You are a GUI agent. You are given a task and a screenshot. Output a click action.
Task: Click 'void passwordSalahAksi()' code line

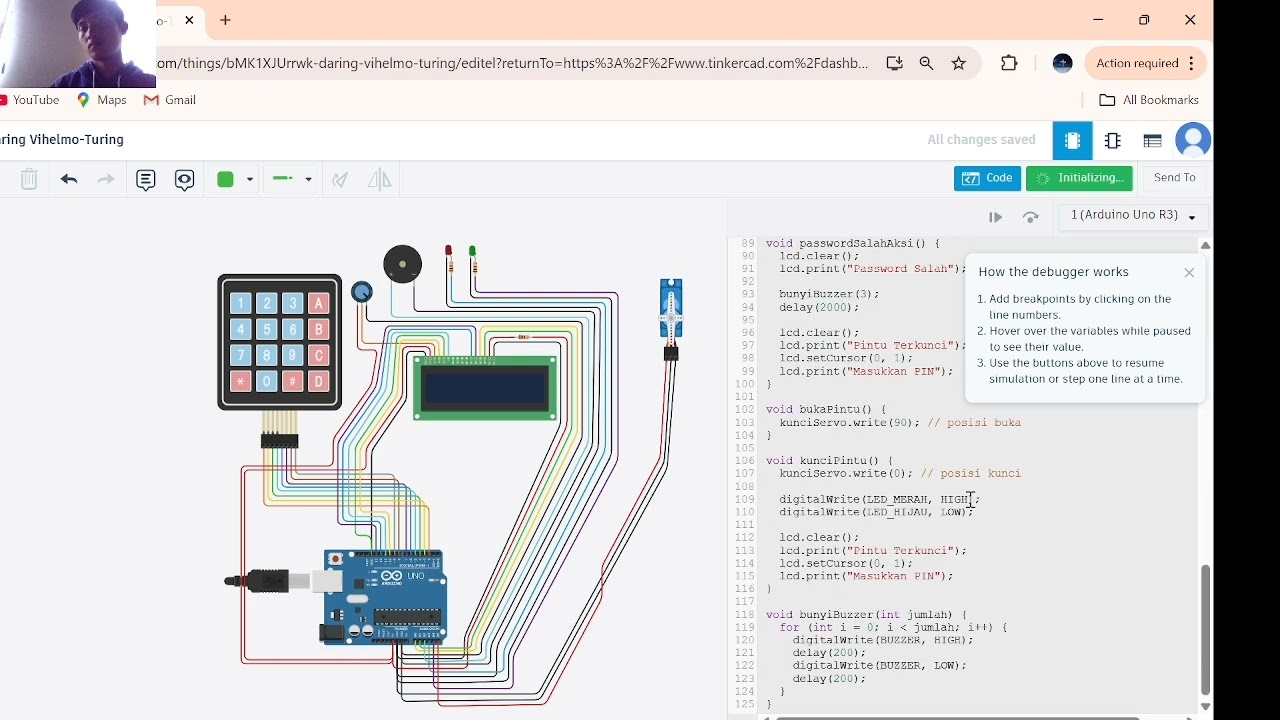[x=853, y=243]
